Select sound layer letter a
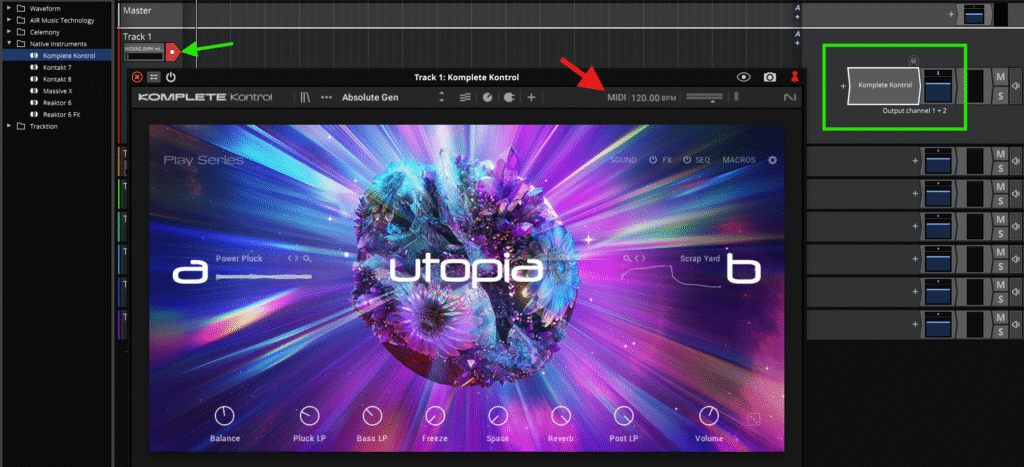This screenshot has height=467, width=1024. click(189, 271)
